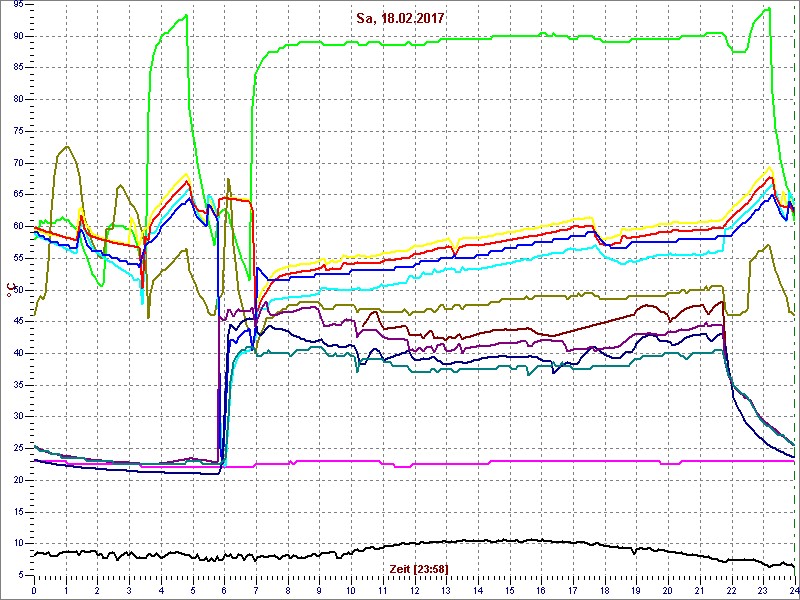
Task: Select the 80 label on temperature axis
Action: pyautogui.click(x=17, y=99)
